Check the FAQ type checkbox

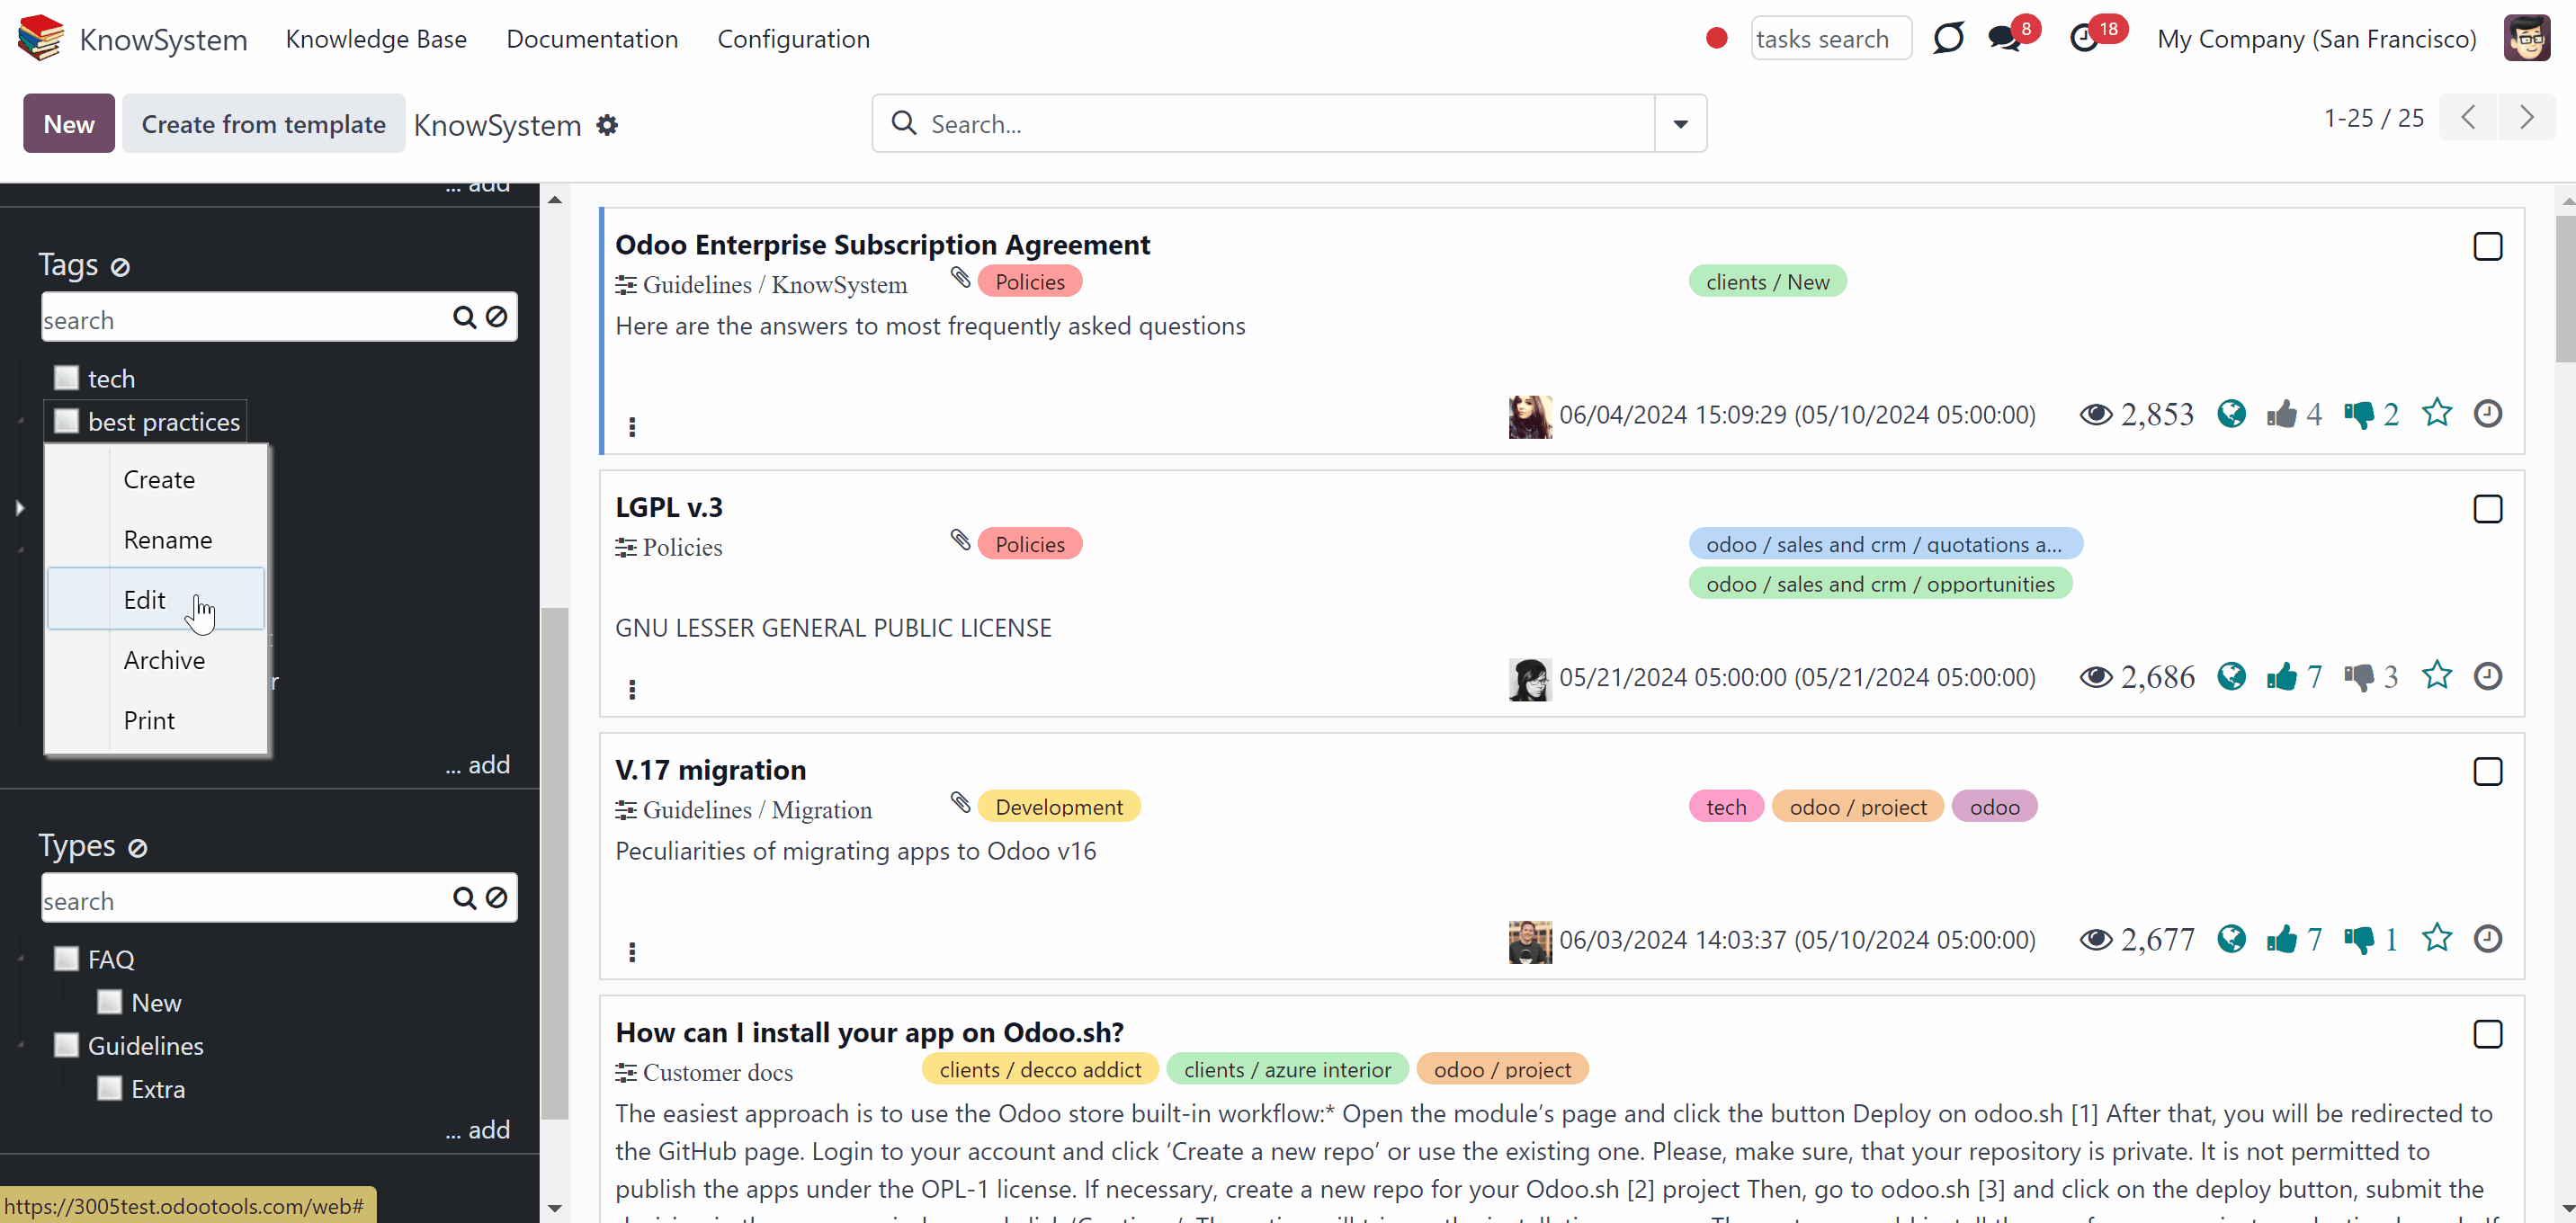coord(66,959)
